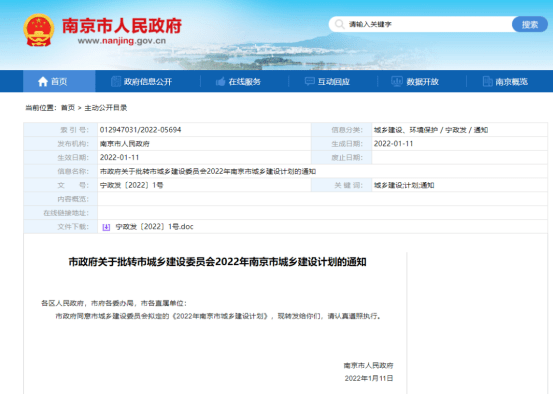Click the 在线链接地址 label cell
Viewport: 553px width, 395px height.
(61, 213)
